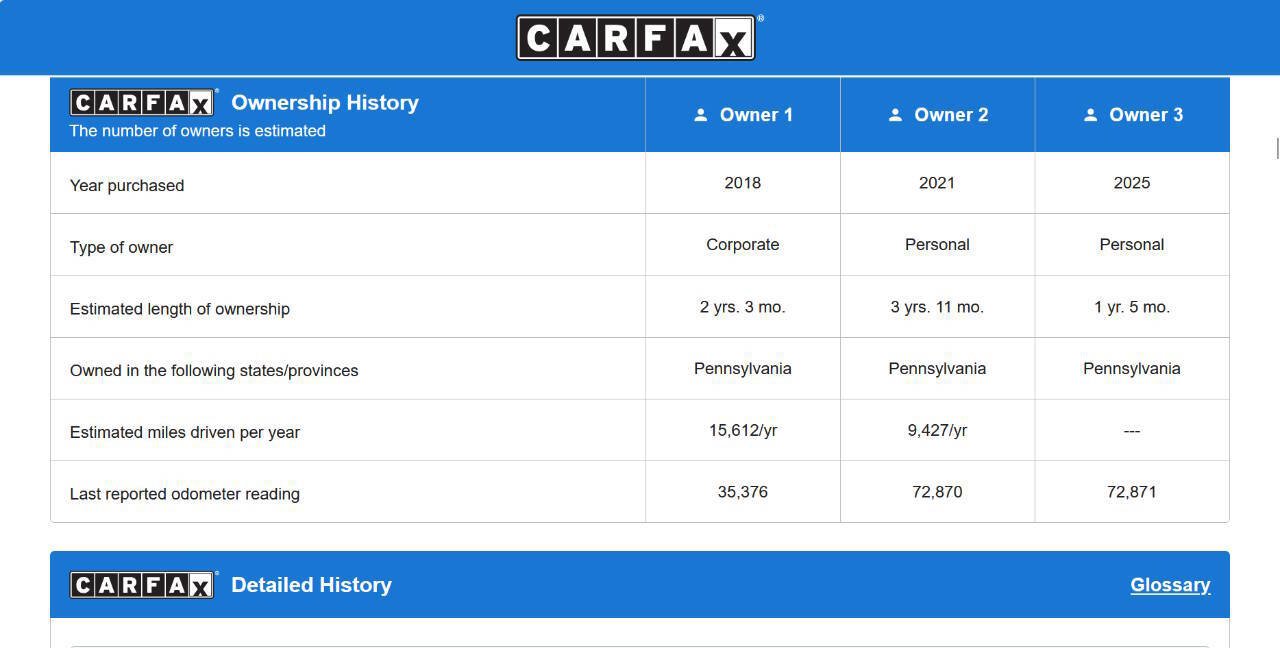Viewport: 1280px width, 648px height.
Task: Click Owner 2's Pennsylvania state cell
Action: coord(937,369)
